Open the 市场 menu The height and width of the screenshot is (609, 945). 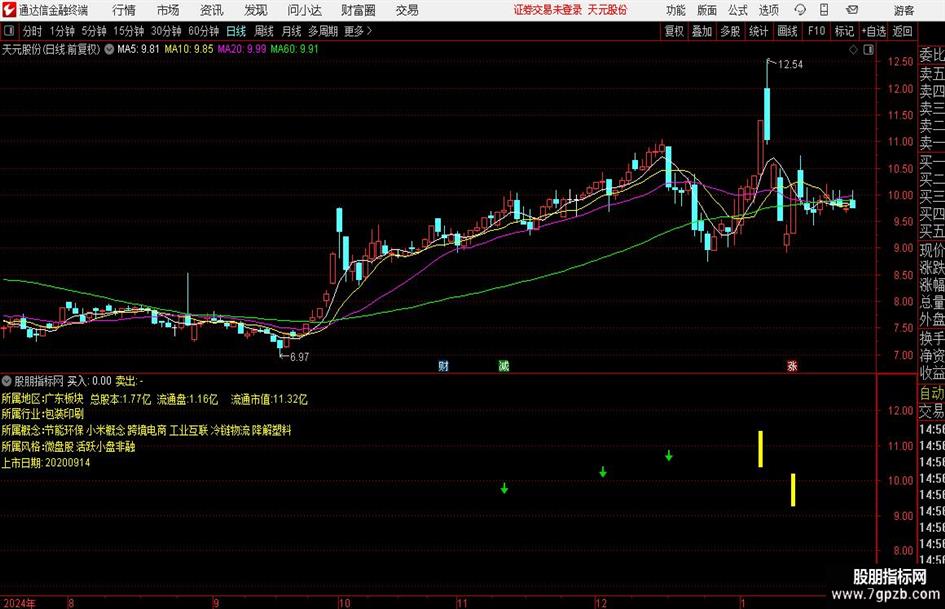point(168,10)
